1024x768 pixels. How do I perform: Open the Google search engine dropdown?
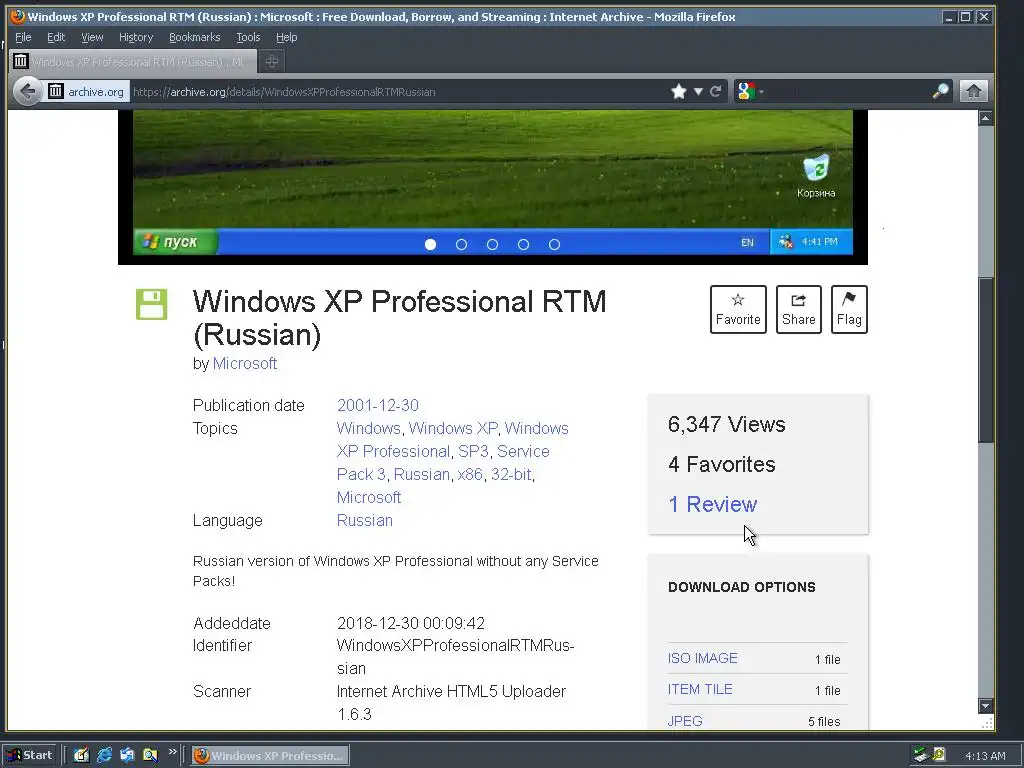pos(750,91)
